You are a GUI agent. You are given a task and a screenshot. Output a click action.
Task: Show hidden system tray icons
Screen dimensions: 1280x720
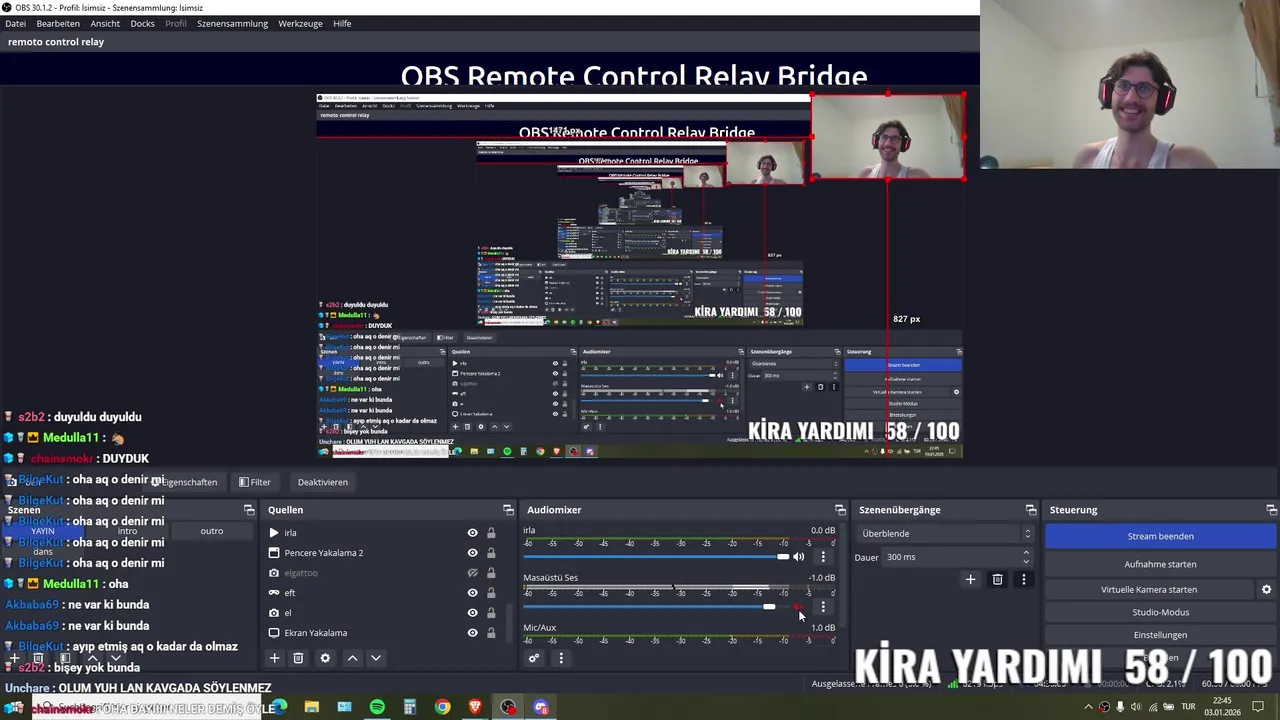(x=1088, y=707)
